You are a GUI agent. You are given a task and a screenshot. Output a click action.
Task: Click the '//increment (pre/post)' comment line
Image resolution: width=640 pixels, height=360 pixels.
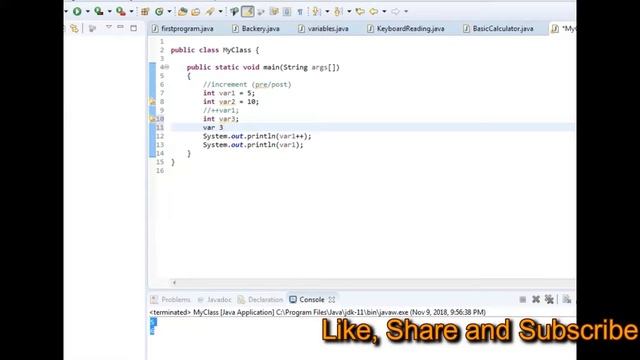[247, 84]
